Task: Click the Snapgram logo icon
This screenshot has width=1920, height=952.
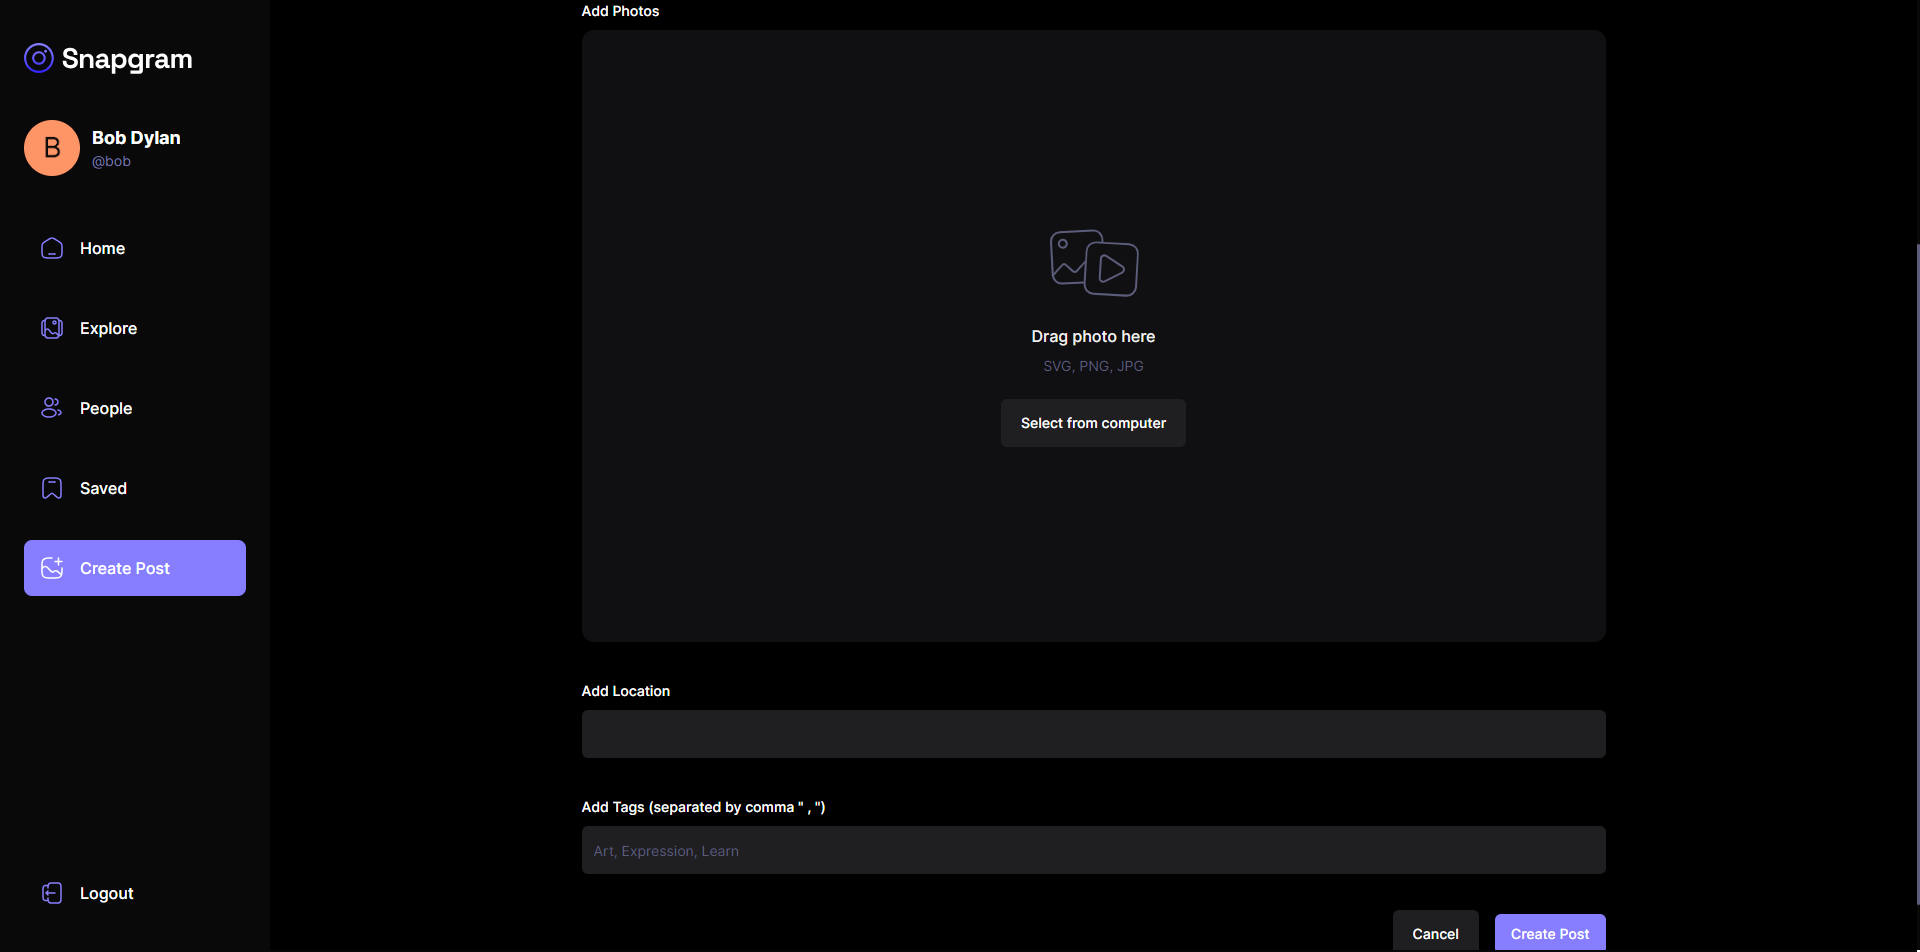Action: (39, 58)
